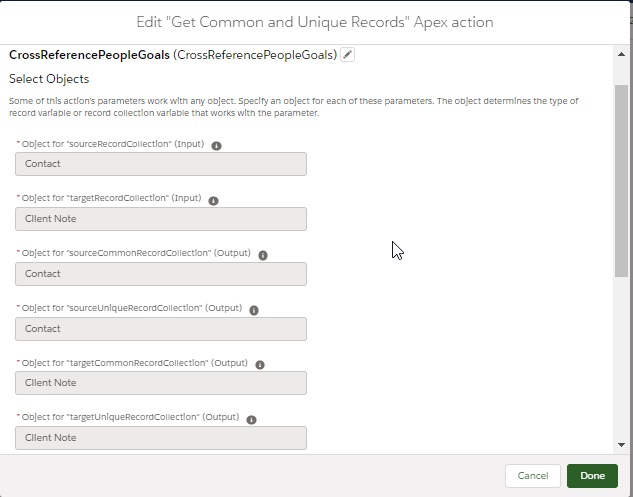
Task: Open info tooltip for sourceRecordCollection input
Action: (x=217, y=145)
